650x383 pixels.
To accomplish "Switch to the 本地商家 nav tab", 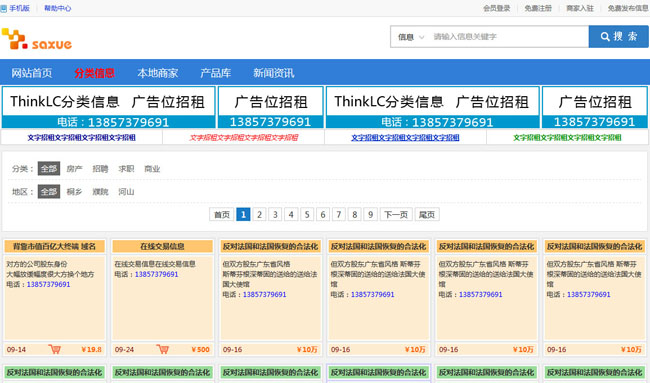I will click(158, 73).
